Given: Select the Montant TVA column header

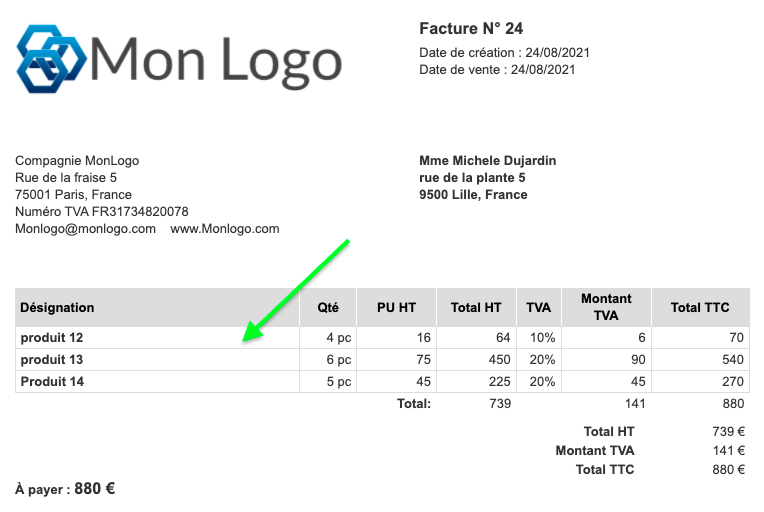Looking at the screenshot, I should (606, 307).
